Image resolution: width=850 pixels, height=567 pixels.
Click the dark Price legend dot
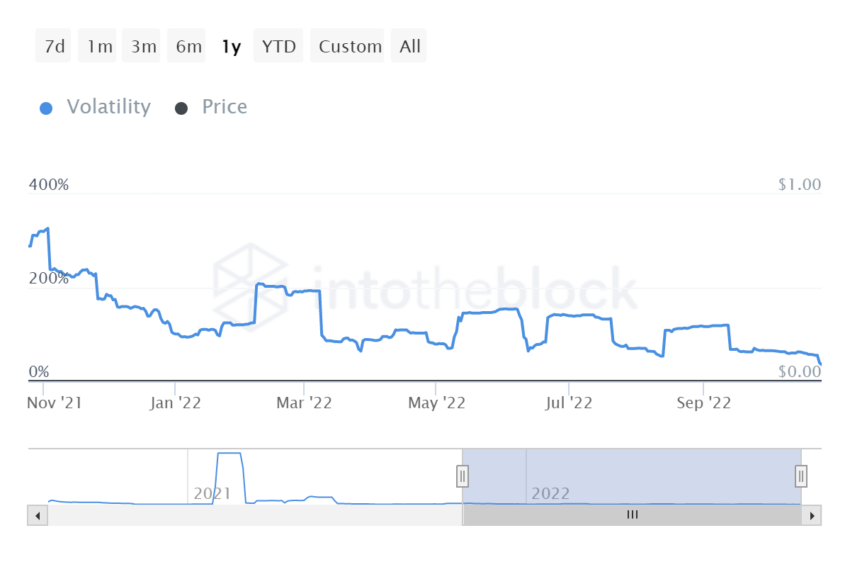181,108
